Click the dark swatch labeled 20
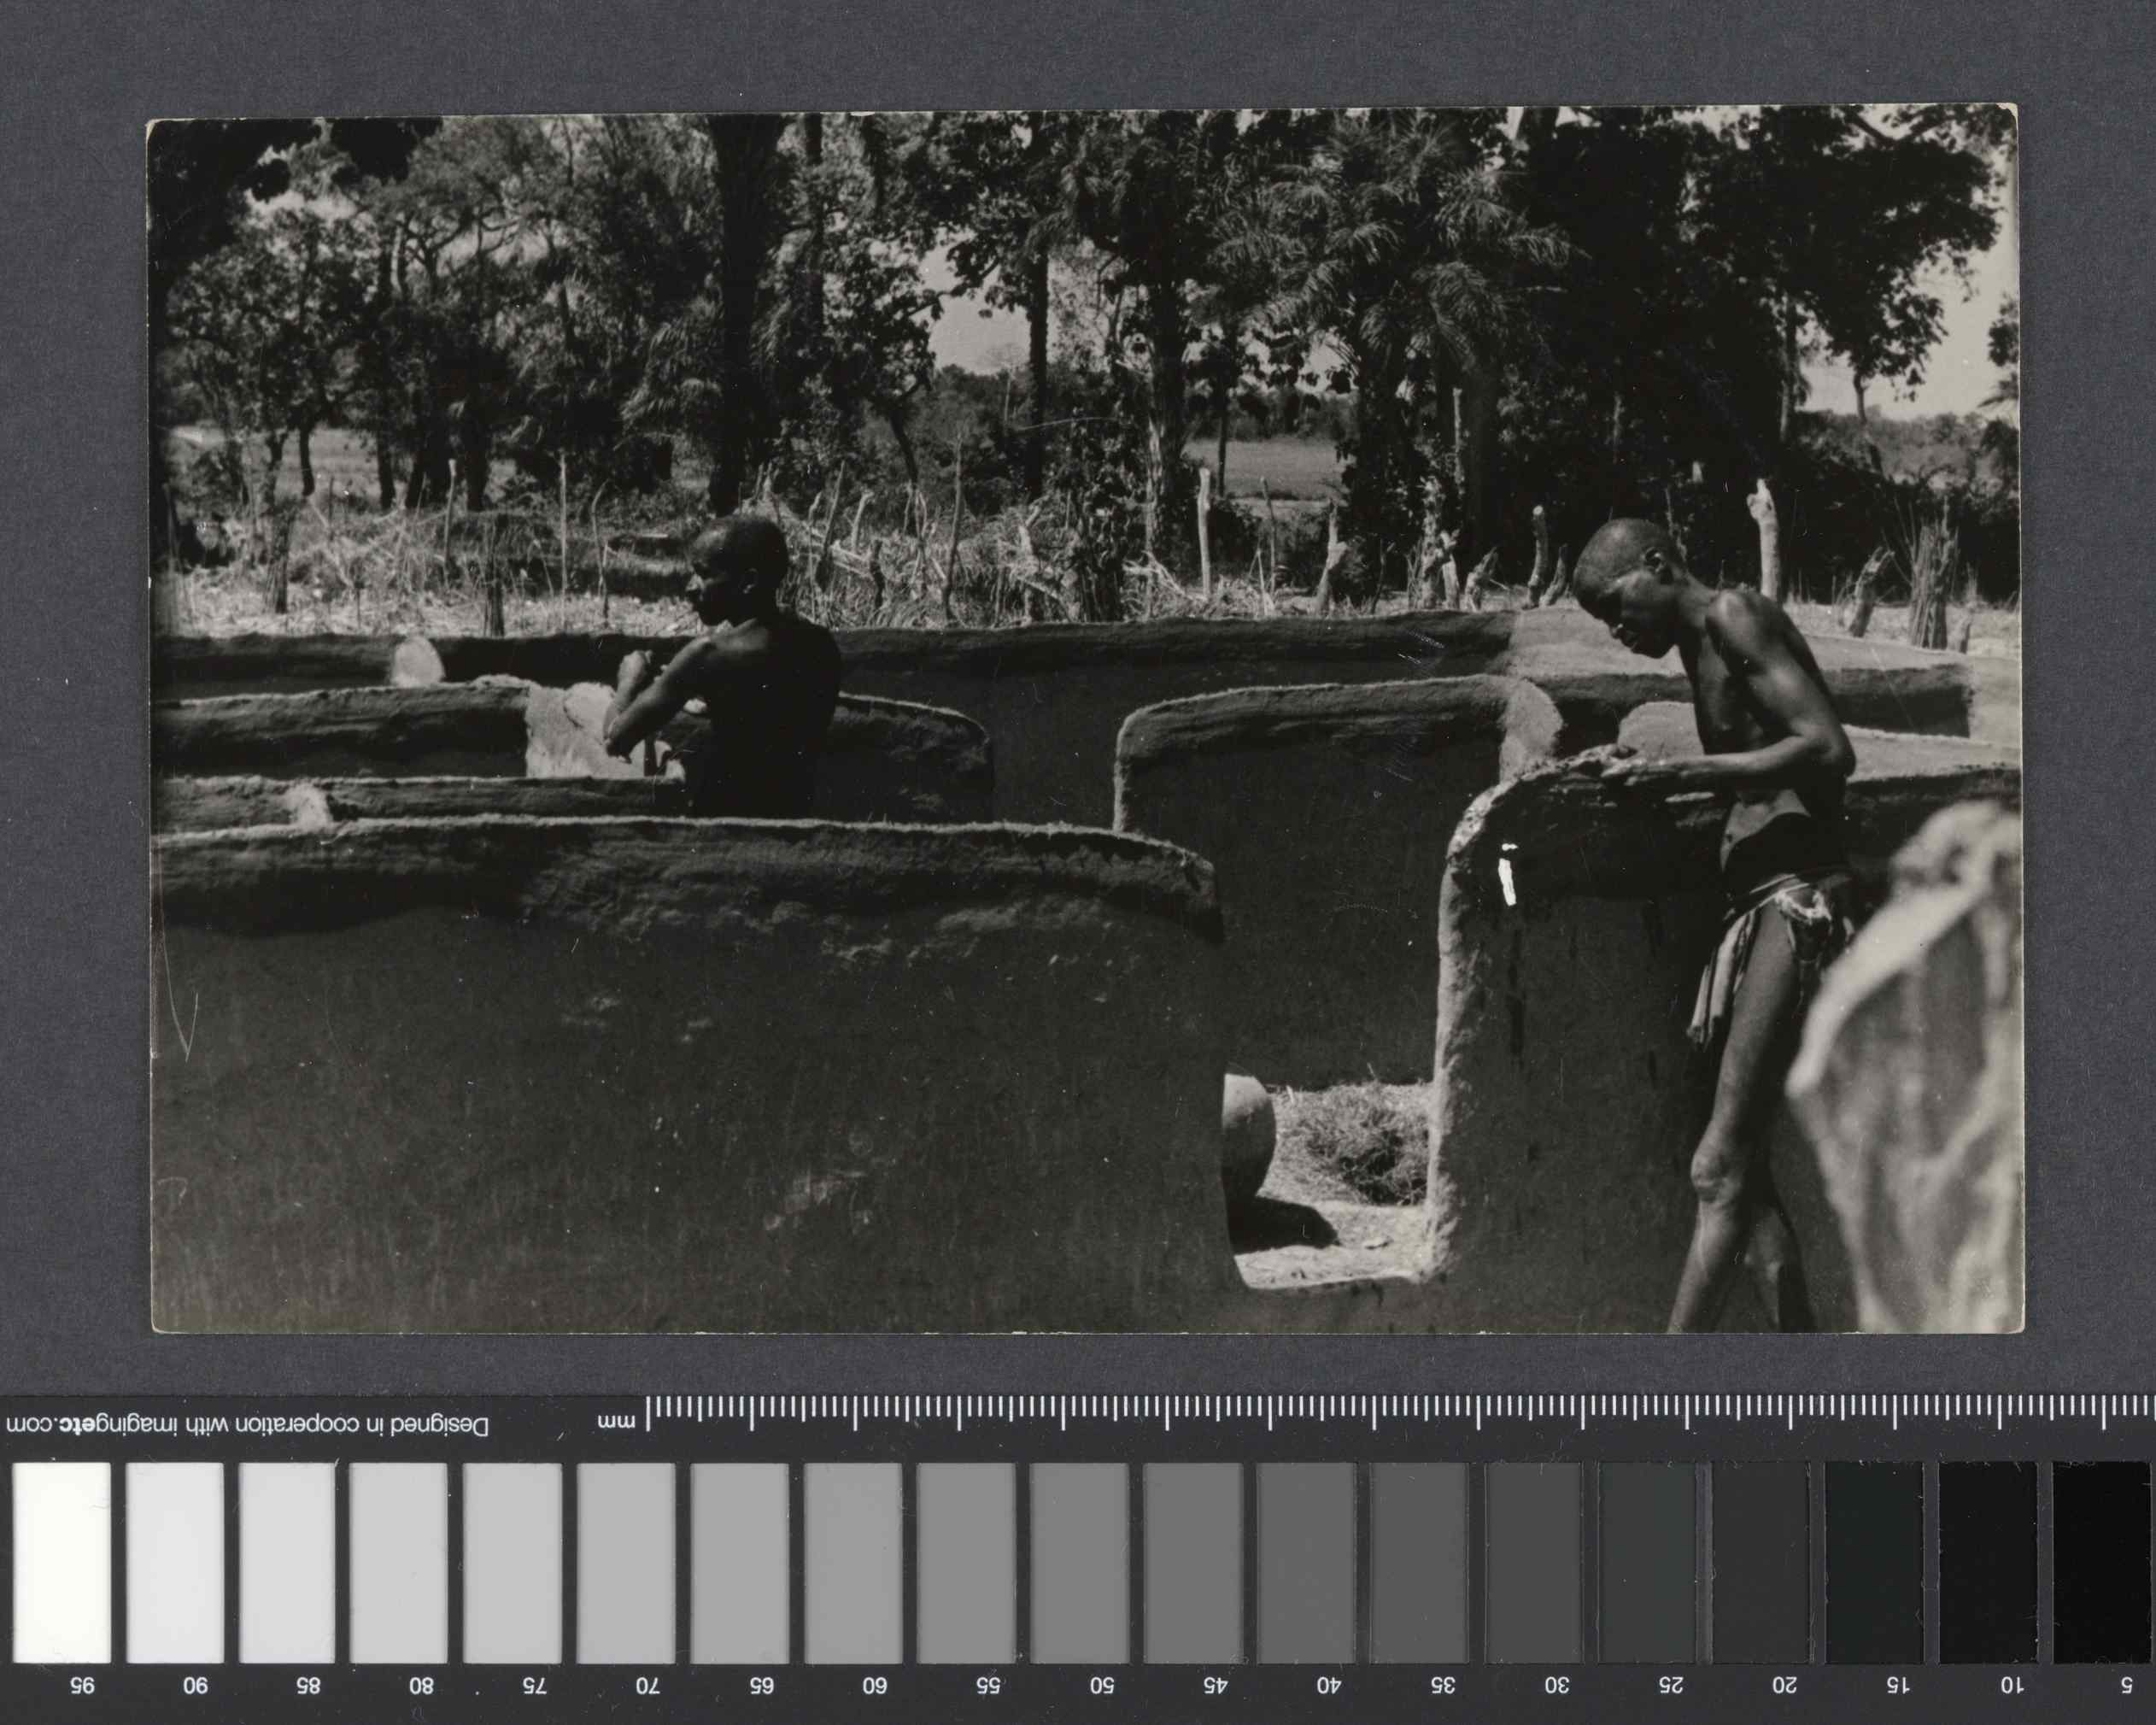Viewport: 2156px width, 1725px height. [1760, 1562]
